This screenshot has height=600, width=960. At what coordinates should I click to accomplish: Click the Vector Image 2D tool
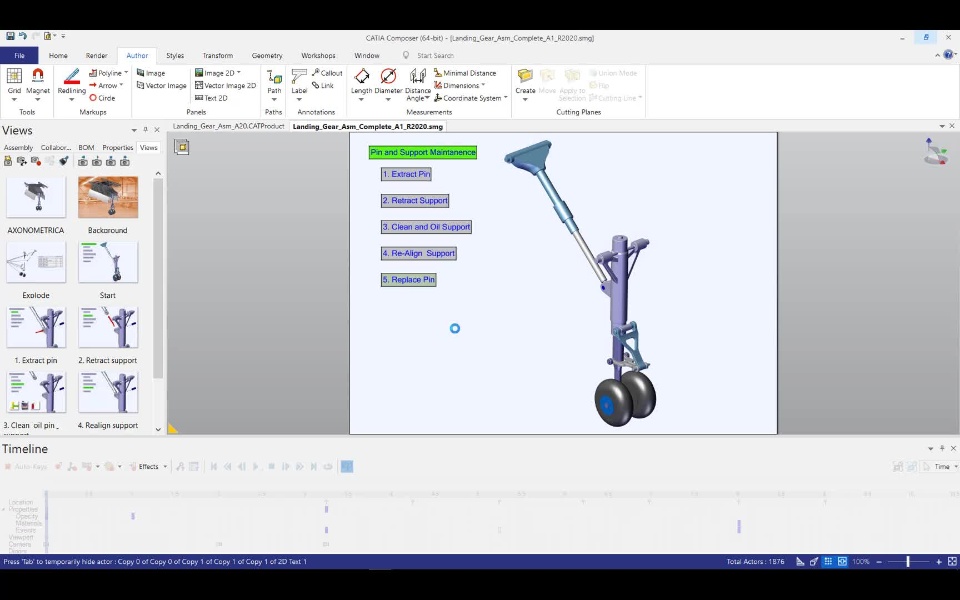(225, 86)
